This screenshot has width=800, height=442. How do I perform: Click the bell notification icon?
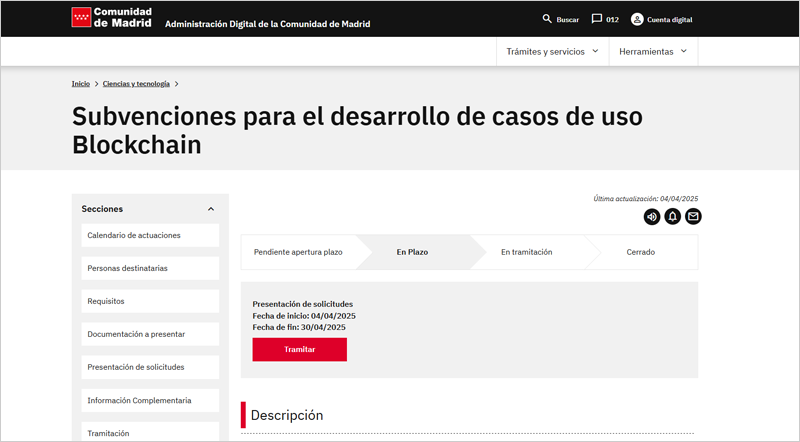[x=673, y=216]
